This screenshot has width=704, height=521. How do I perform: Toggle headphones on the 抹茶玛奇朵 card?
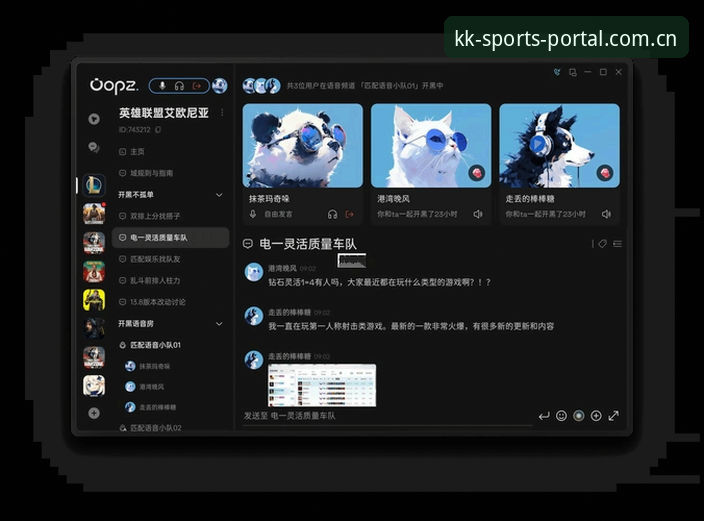click(332, 214)
